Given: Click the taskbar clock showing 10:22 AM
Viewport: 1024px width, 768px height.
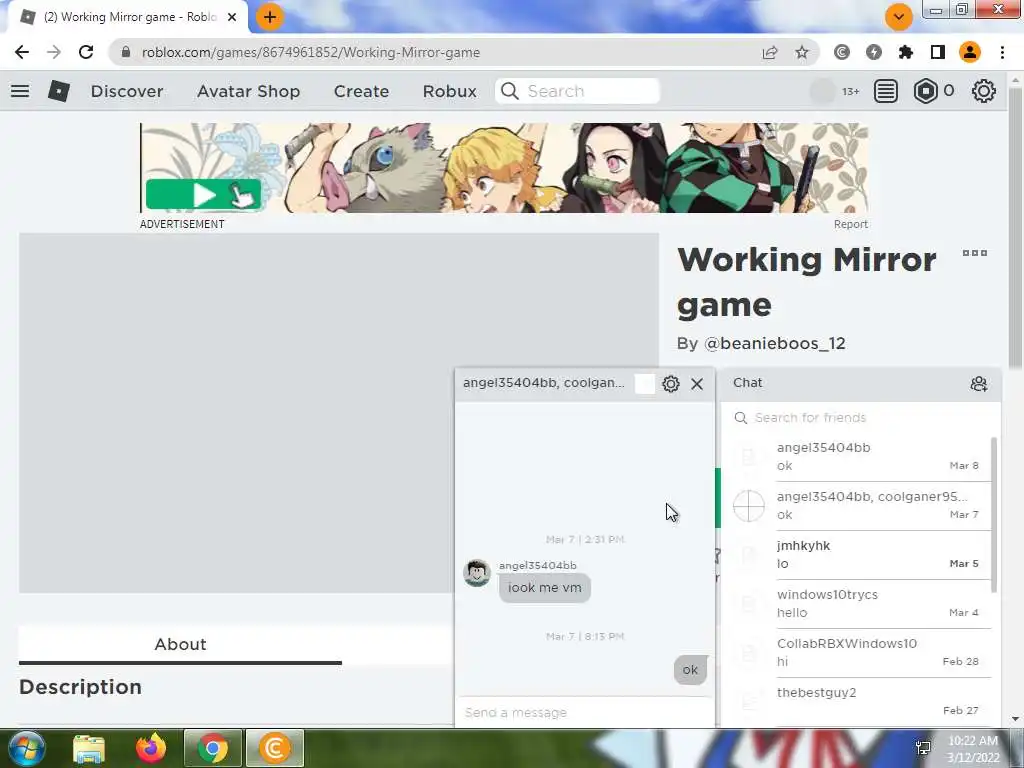Looking at the screenshot, I should [x=973, y=749].
